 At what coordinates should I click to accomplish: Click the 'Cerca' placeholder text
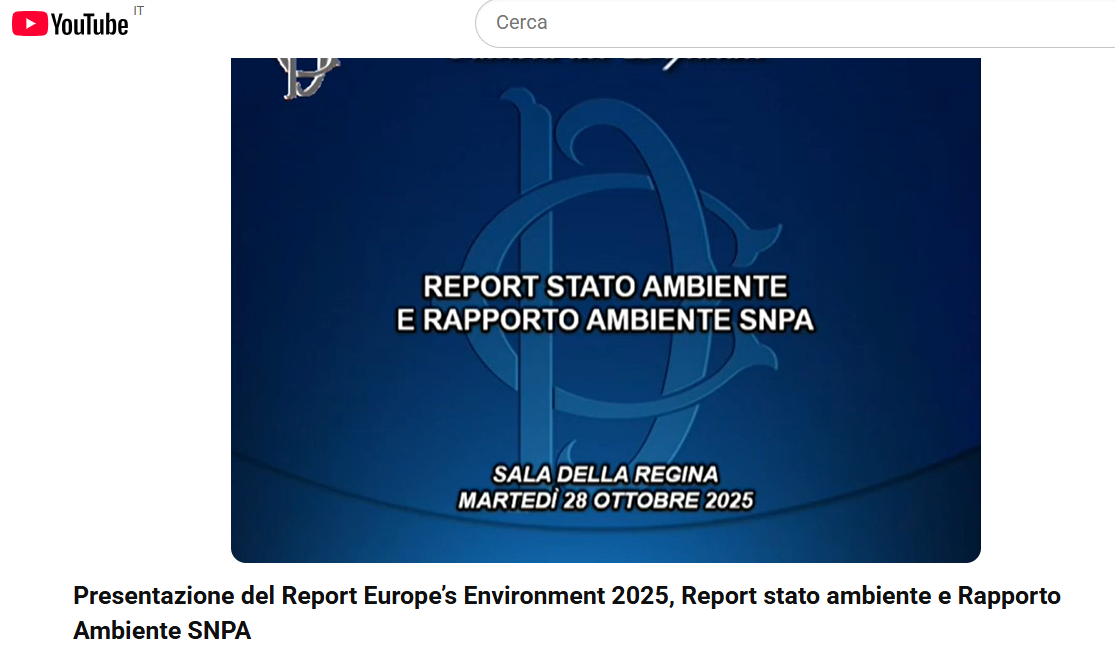pos(522,23)
